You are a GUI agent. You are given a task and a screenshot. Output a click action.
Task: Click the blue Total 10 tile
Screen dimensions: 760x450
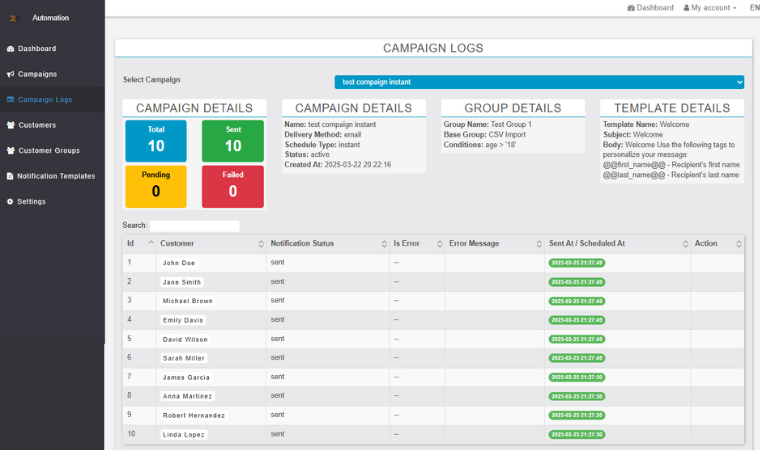tap(156, 141)
